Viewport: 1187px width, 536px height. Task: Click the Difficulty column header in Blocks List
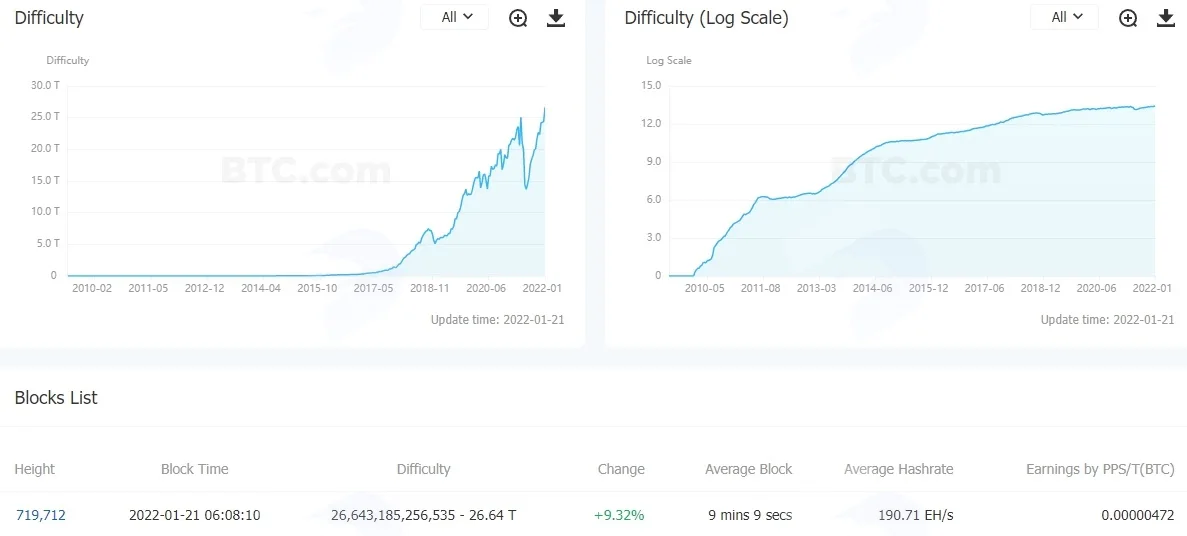coord(423,469)
